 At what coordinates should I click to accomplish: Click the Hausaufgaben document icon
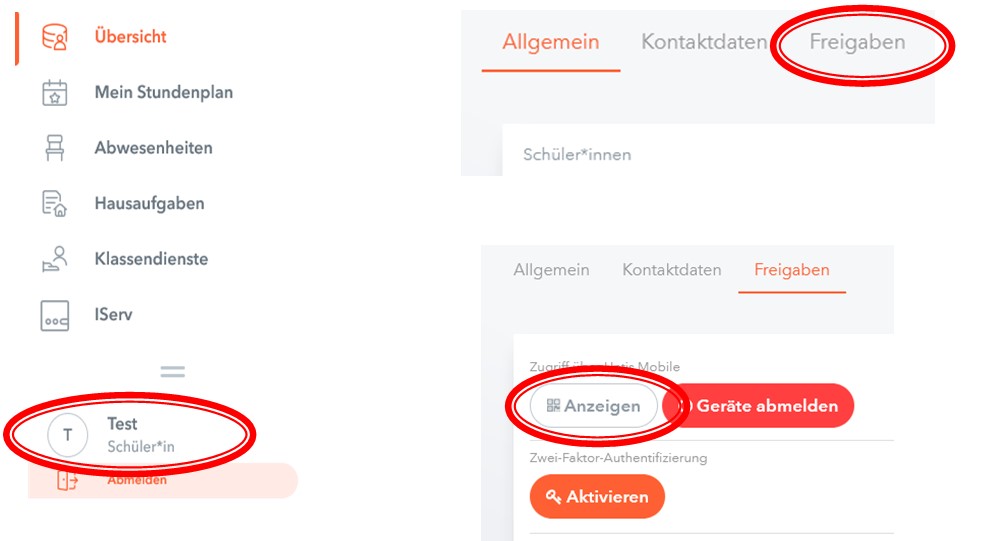click(55, 204)
